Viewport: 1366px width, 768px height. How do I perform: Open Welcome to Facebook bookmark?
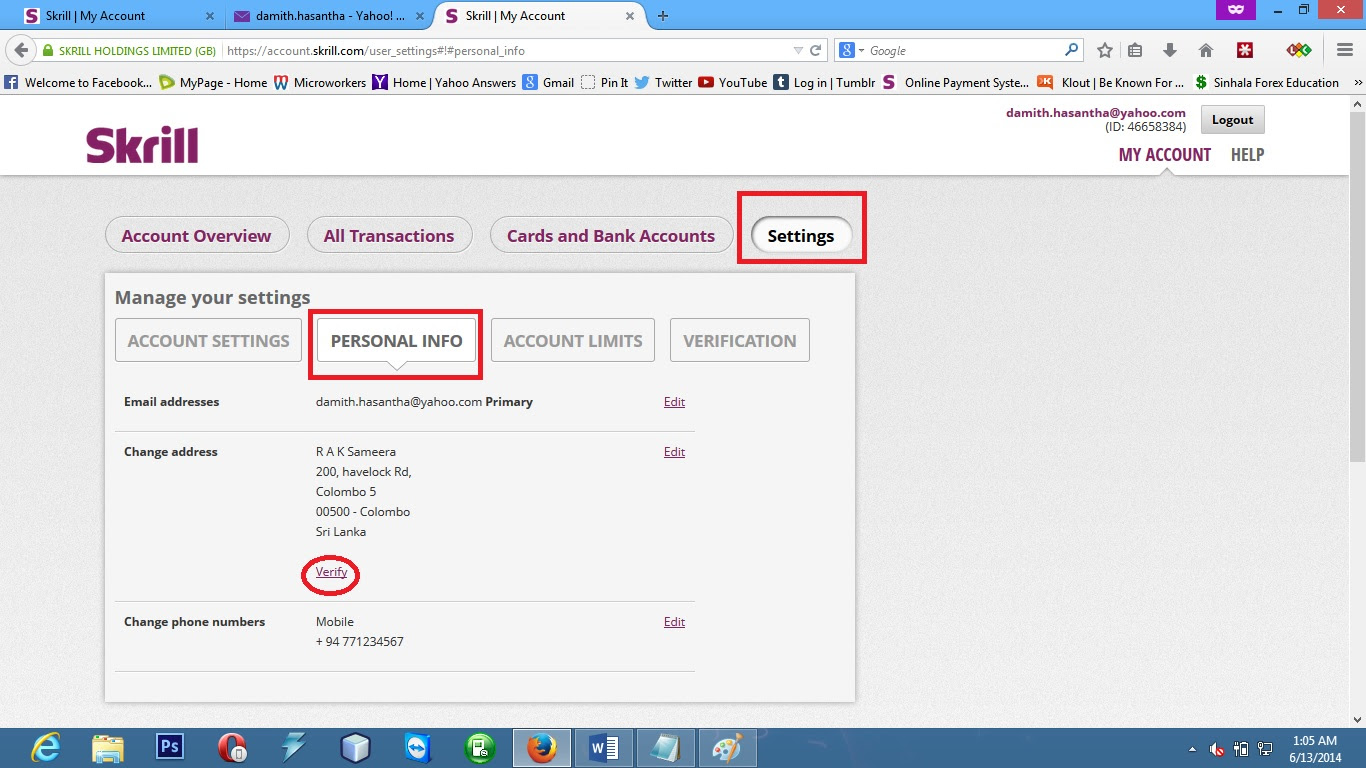pos(79,82)
